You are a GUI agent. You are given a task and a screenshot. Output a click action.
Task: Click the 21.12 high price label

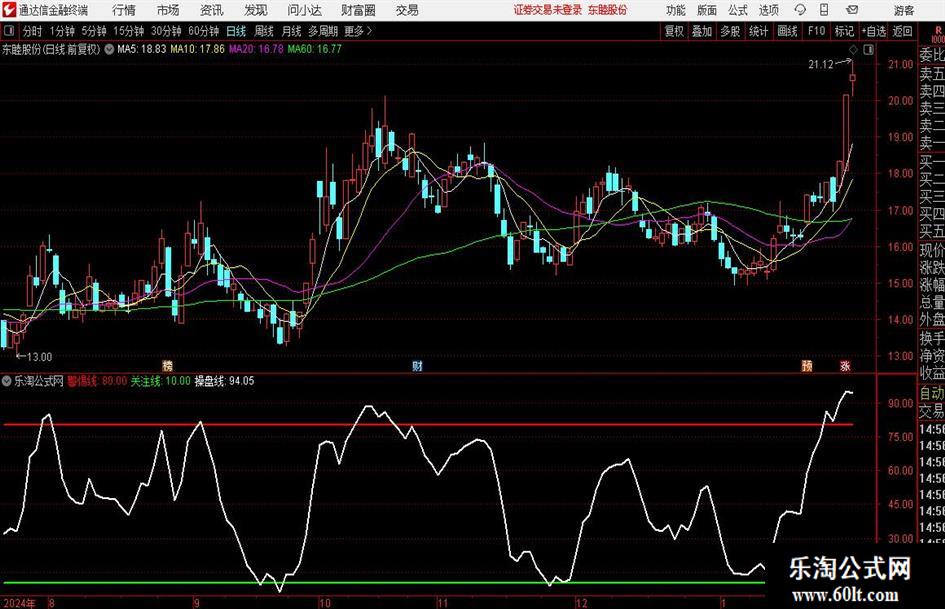point(820,65)
